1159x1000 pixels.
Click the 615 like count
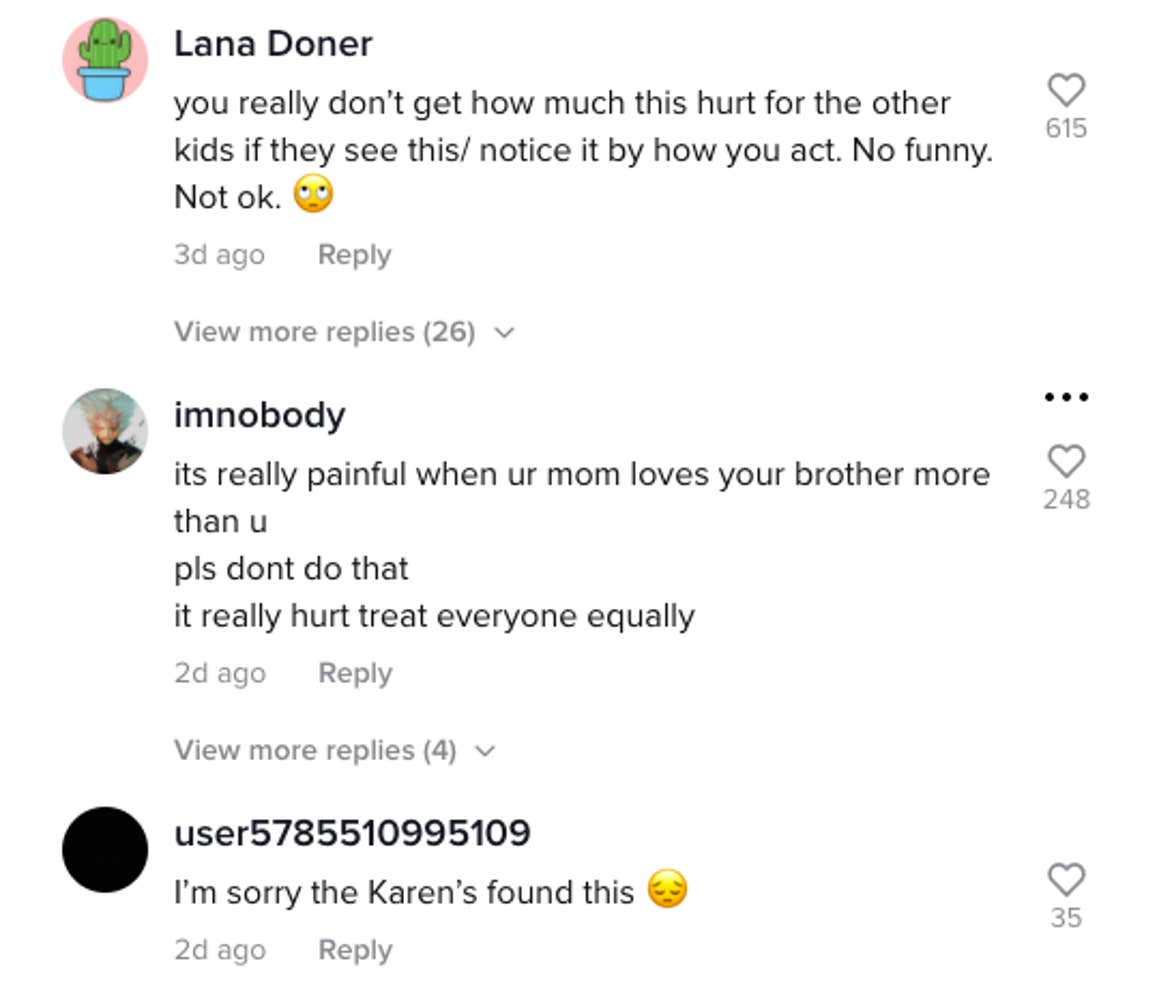(1066, 128)
